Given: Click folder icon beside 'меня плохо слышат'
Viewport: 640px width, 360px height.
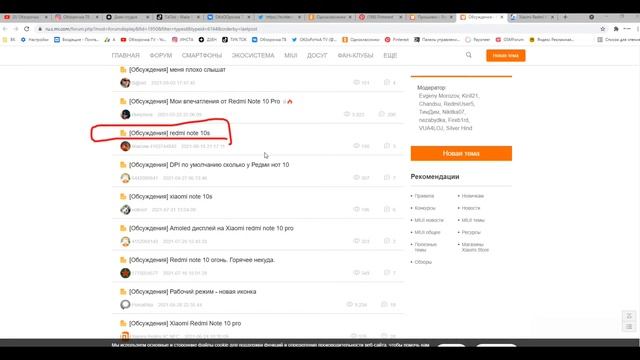Looking at the screenshot, I should coord(123,70).
